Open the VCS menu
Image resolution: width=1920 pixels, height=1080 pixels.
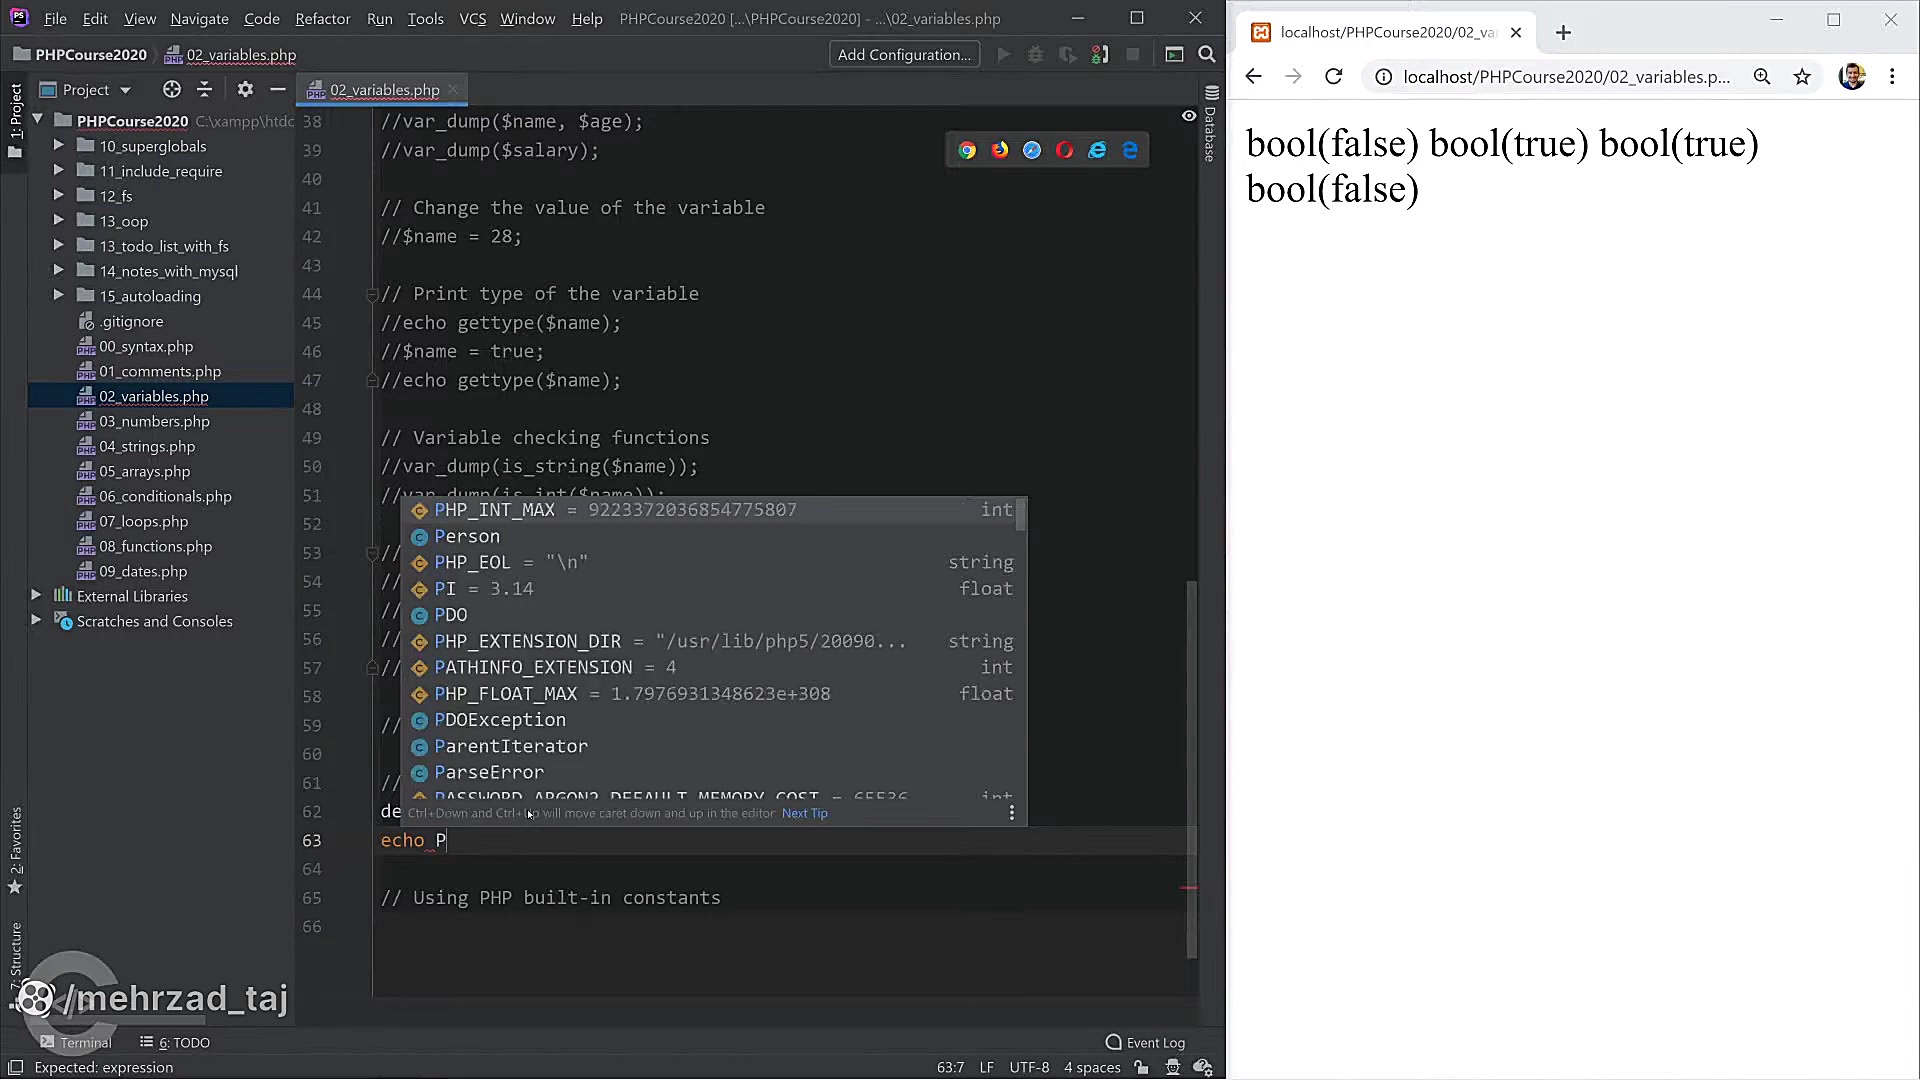[472, 18]
